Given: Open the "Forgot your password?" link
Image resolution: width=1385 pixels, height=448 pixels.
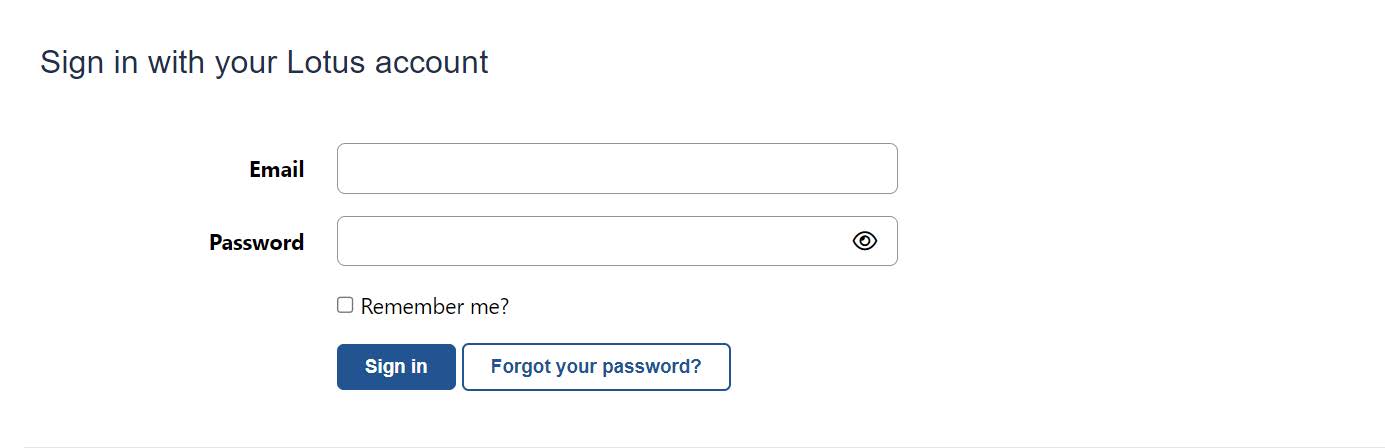Looking at the screenshot, I should click(x=596, y=367).
